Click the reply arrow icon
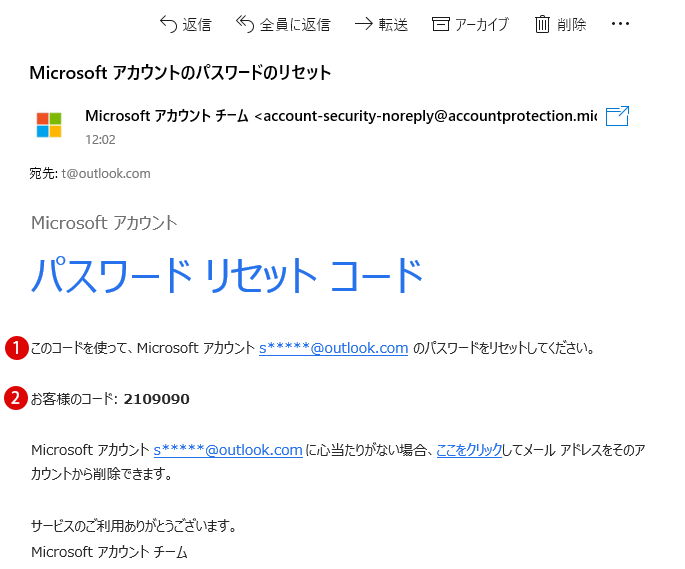 168,24
